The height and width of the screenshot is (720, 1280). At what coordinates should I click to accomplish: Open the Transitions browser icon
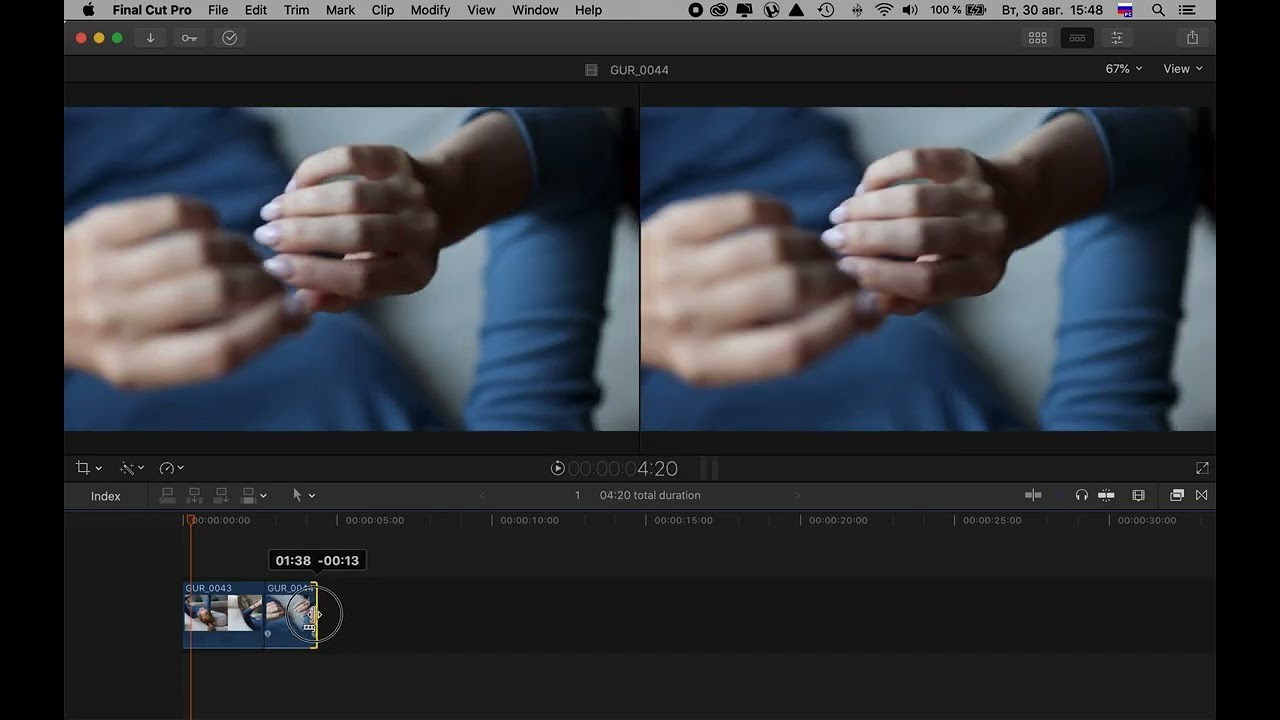(1202, 495)
